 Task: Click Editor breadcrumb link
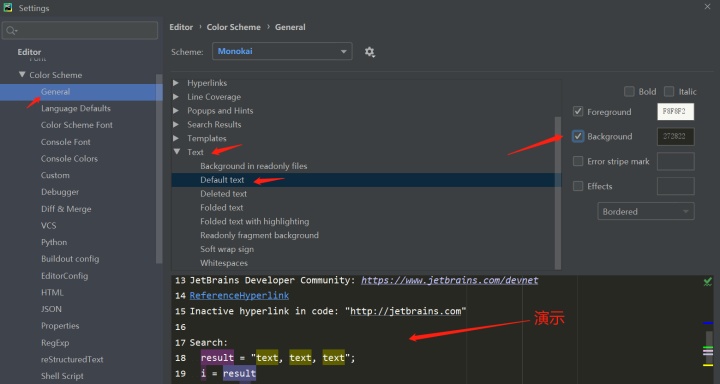click(x=181, y=27)
